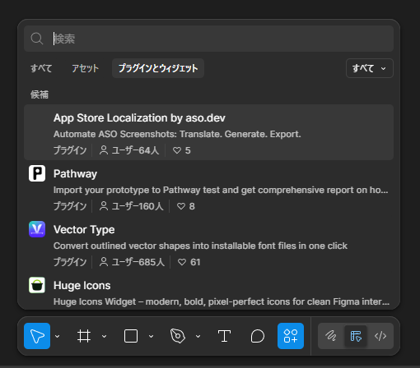Expand Frame tool options chevron

click(104, 336)
